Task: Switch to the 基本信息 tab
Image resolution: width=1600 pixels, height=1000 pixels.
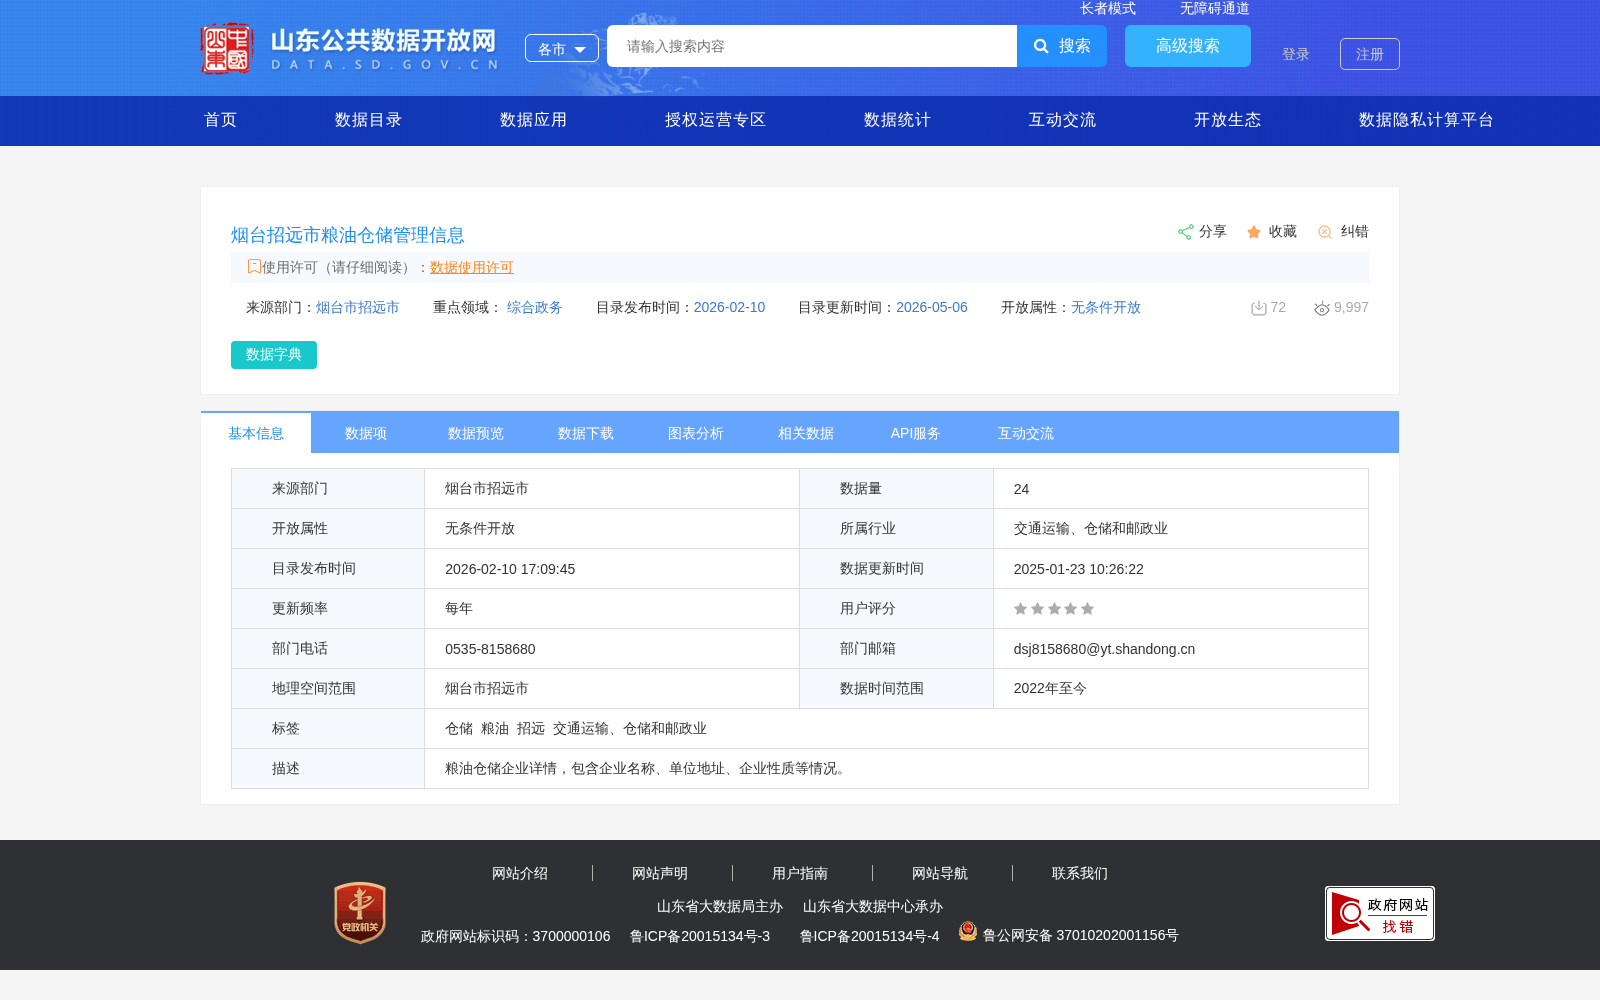Action: (x=256, y=433)
